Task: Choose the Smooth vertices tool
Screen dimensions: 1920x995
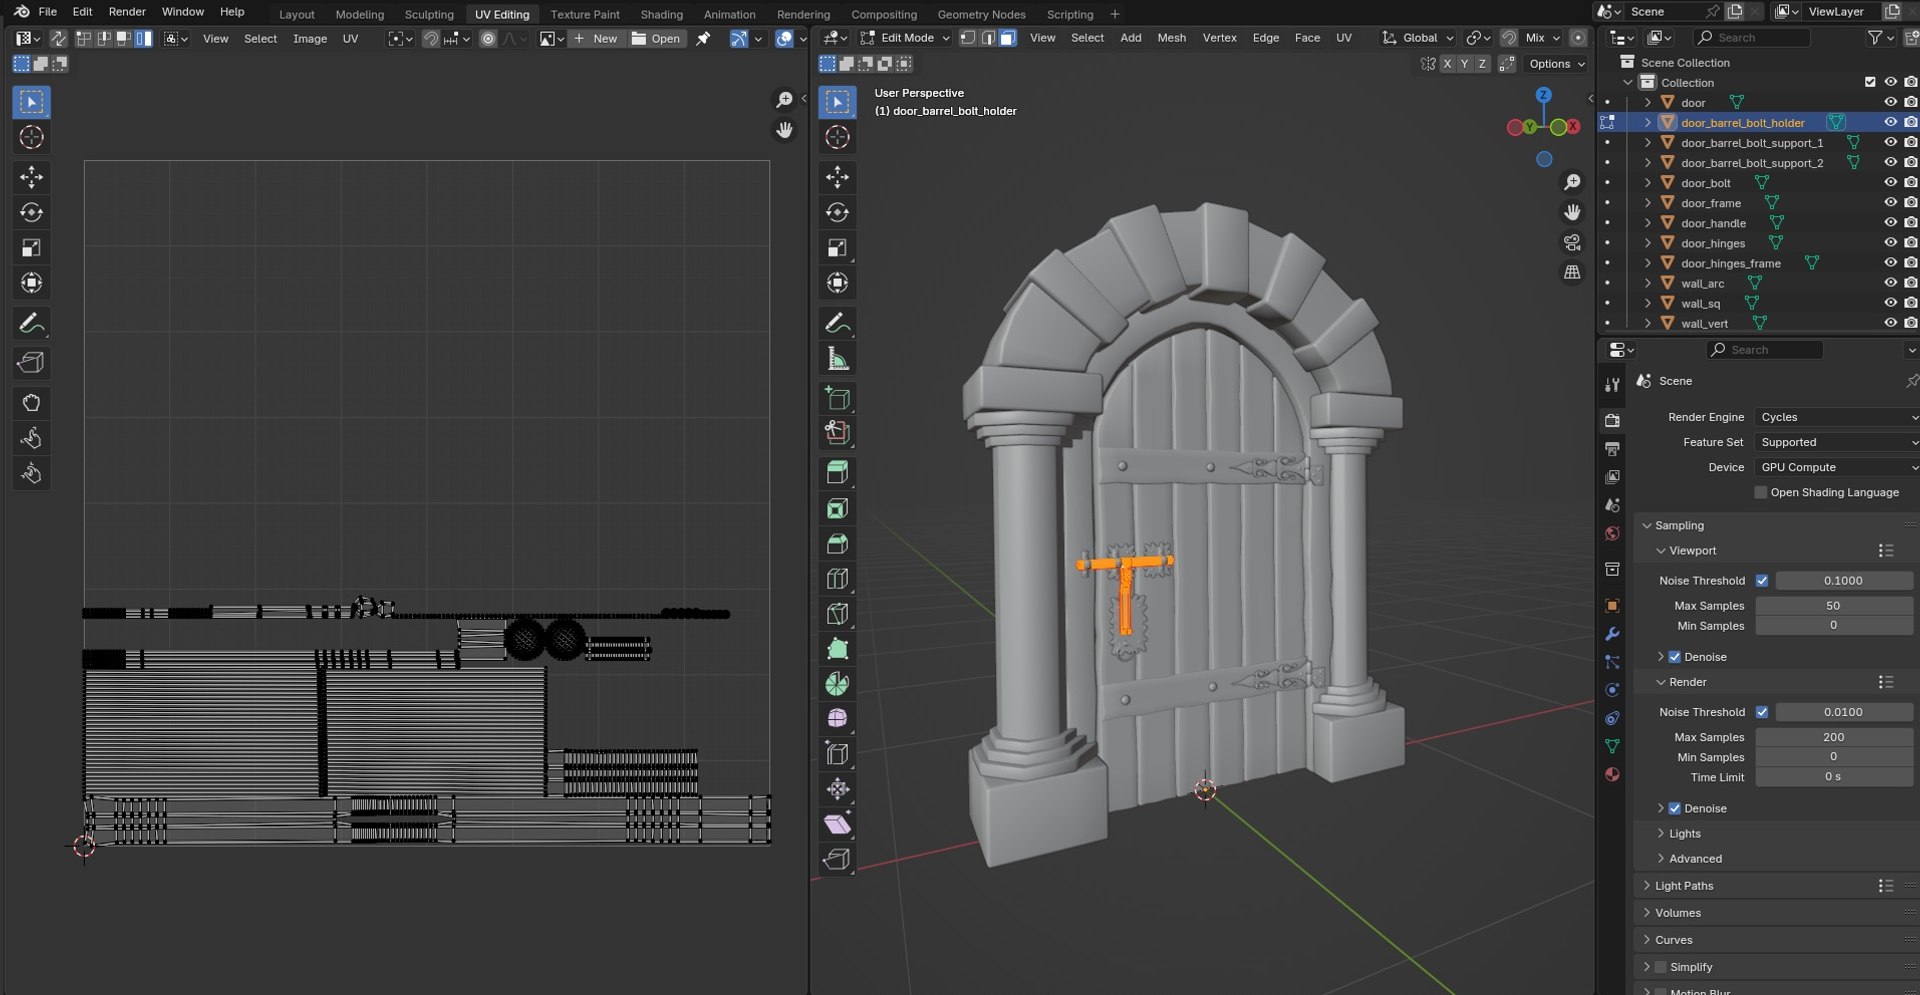Action: point(837,719)
